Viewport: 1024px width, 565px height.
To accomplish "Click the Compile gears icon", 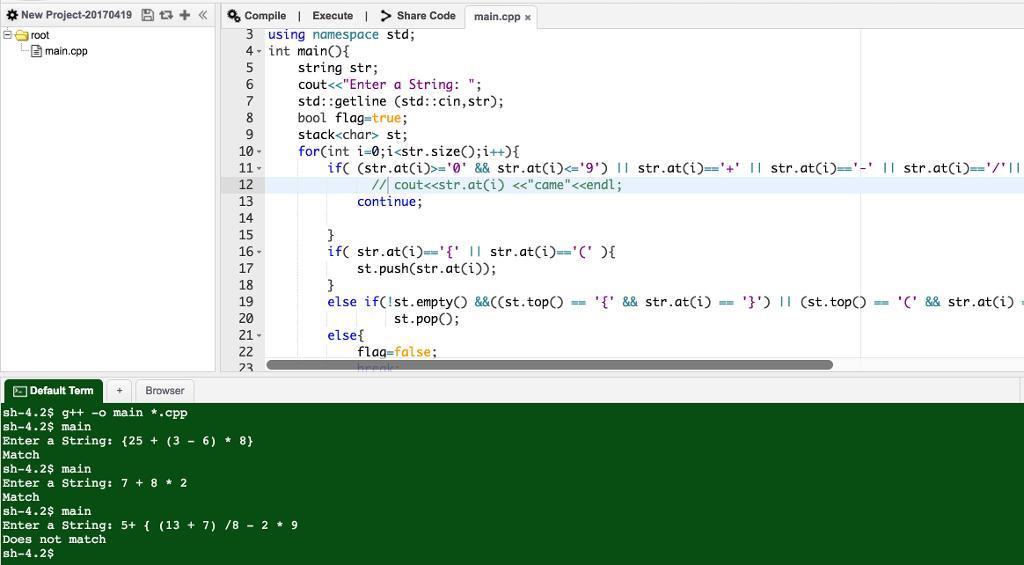I will (x=233, y=16).
